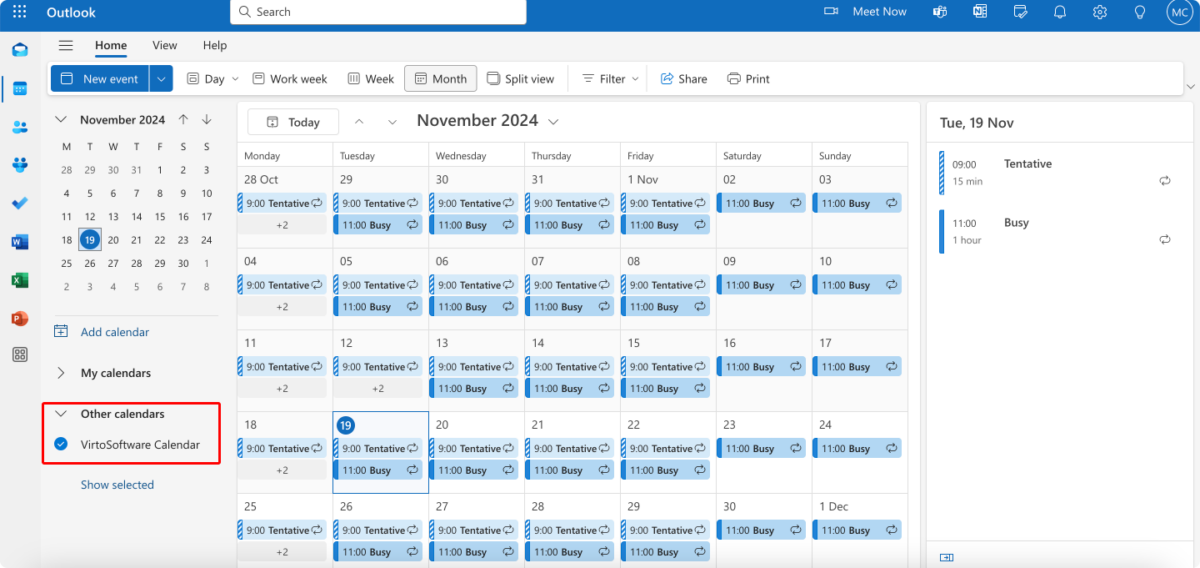Image resolution: width=1200 pixels, height=568 pixels.
Task: Create a New event
Action: pyautogui.click(x=99, y=79)
